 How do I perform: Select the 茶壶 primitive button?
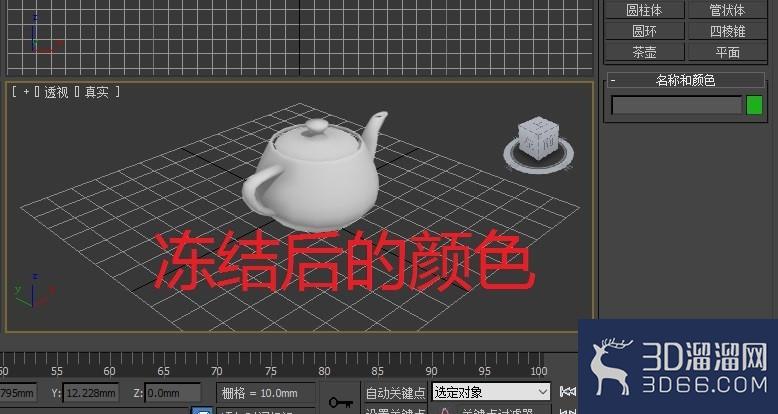coord(644,52)
